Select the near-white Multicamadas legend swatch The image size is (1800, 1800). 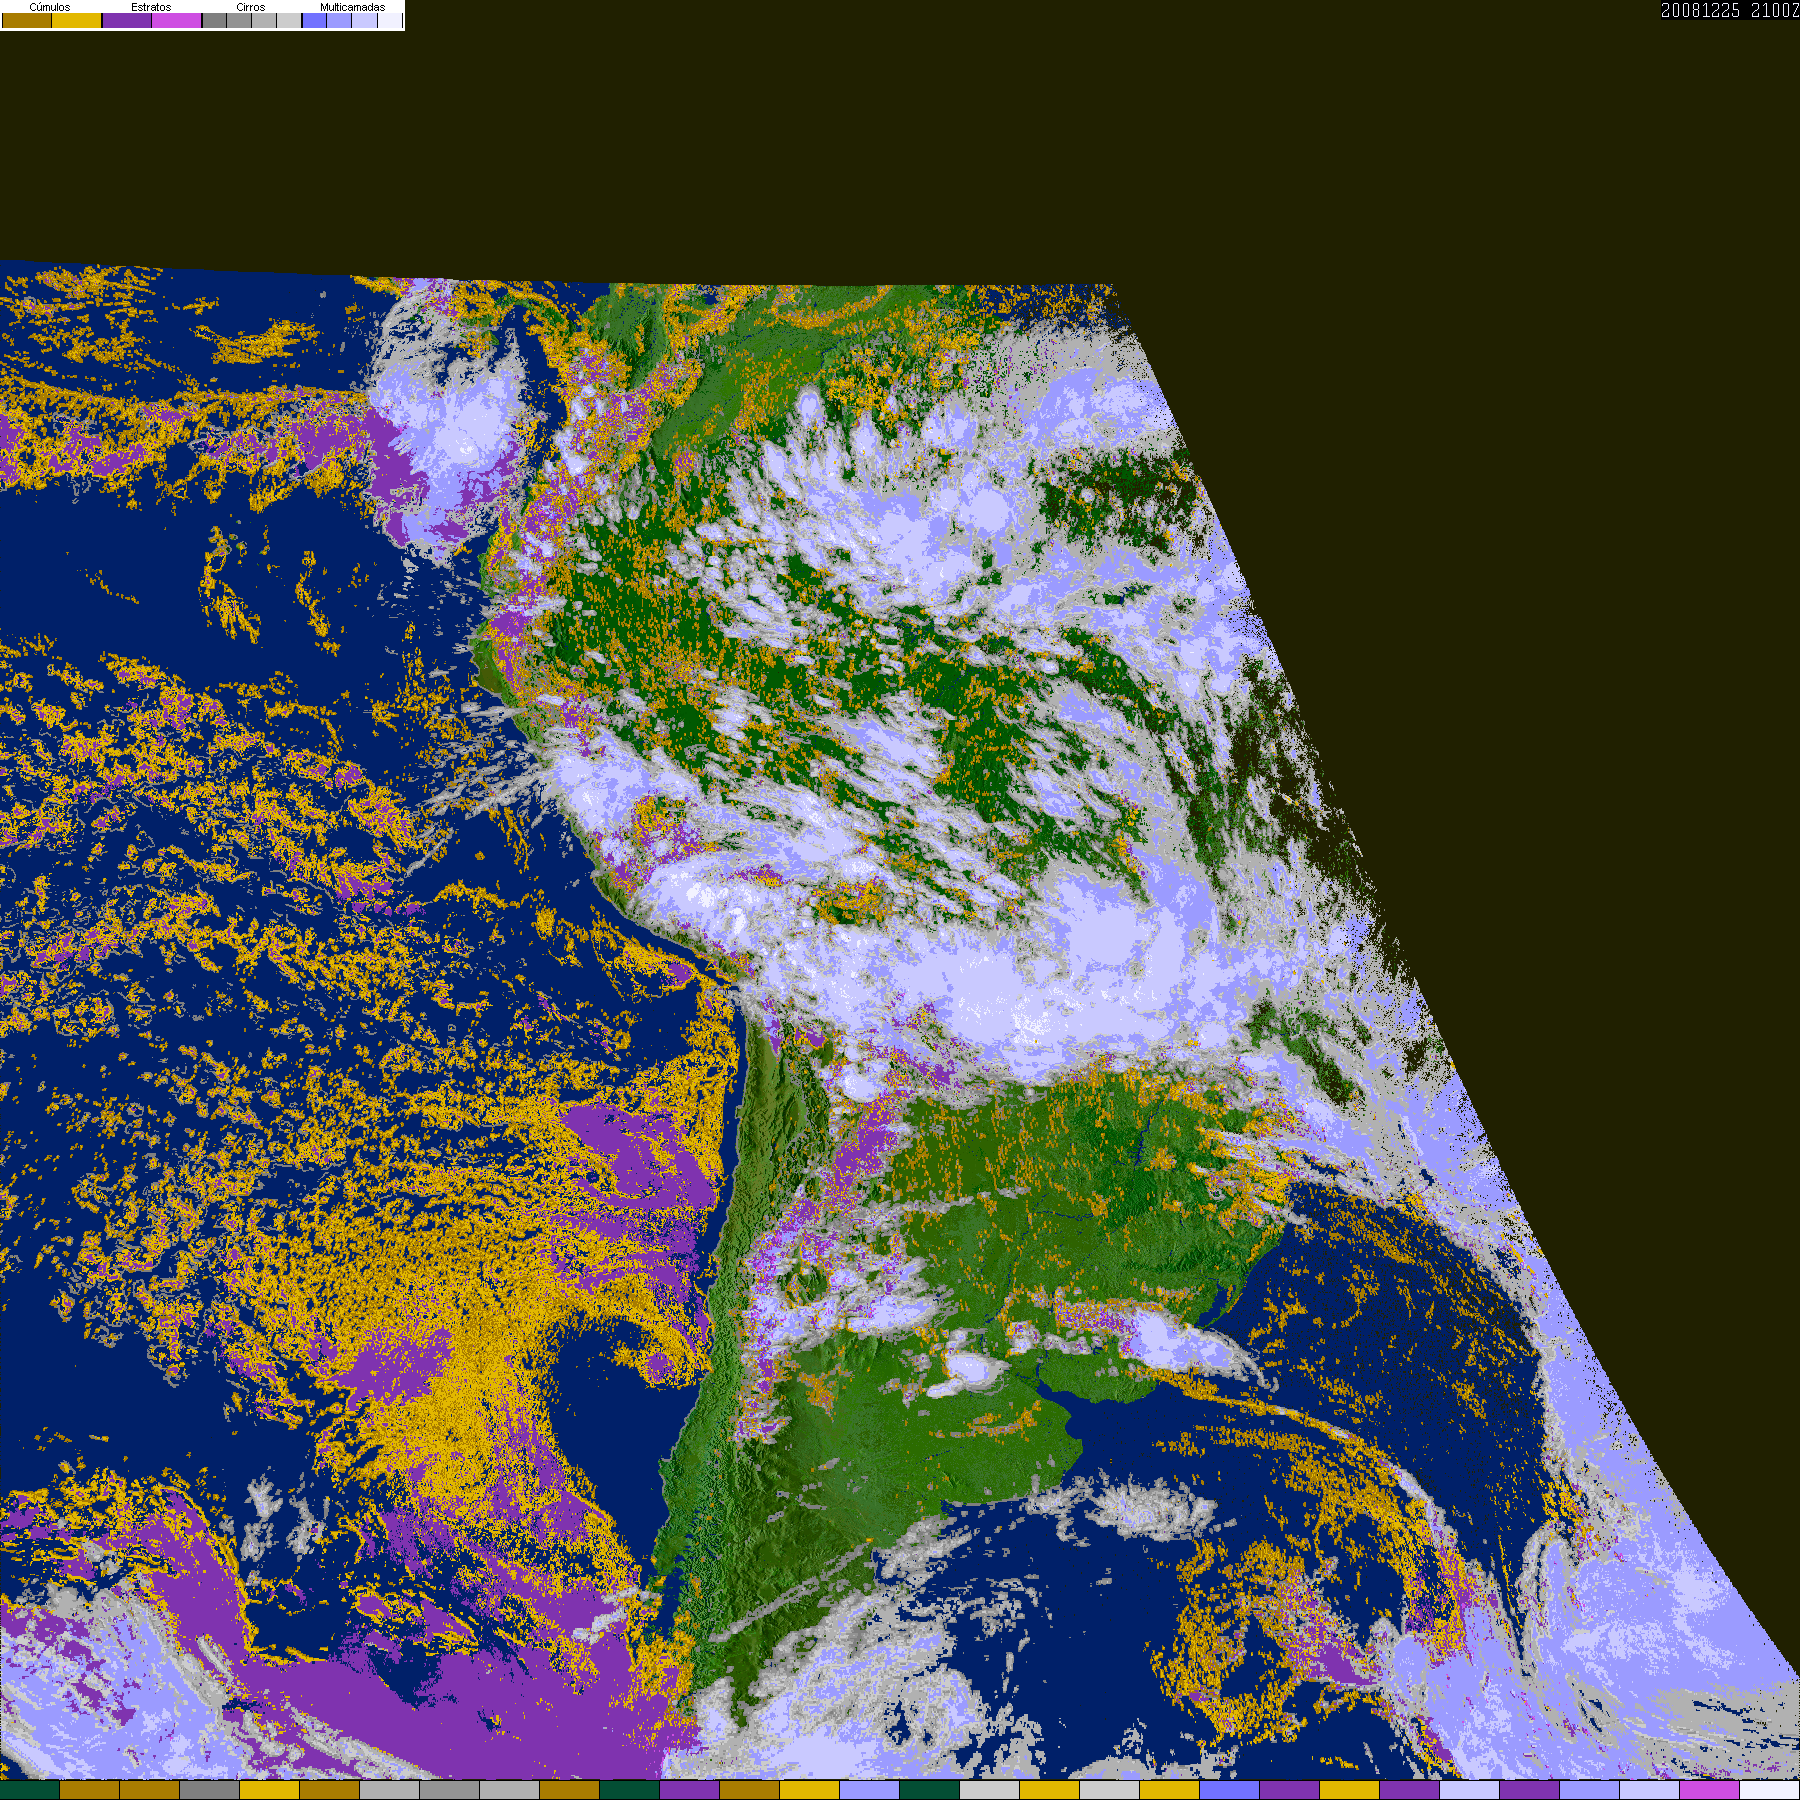(x=390, y=20)
